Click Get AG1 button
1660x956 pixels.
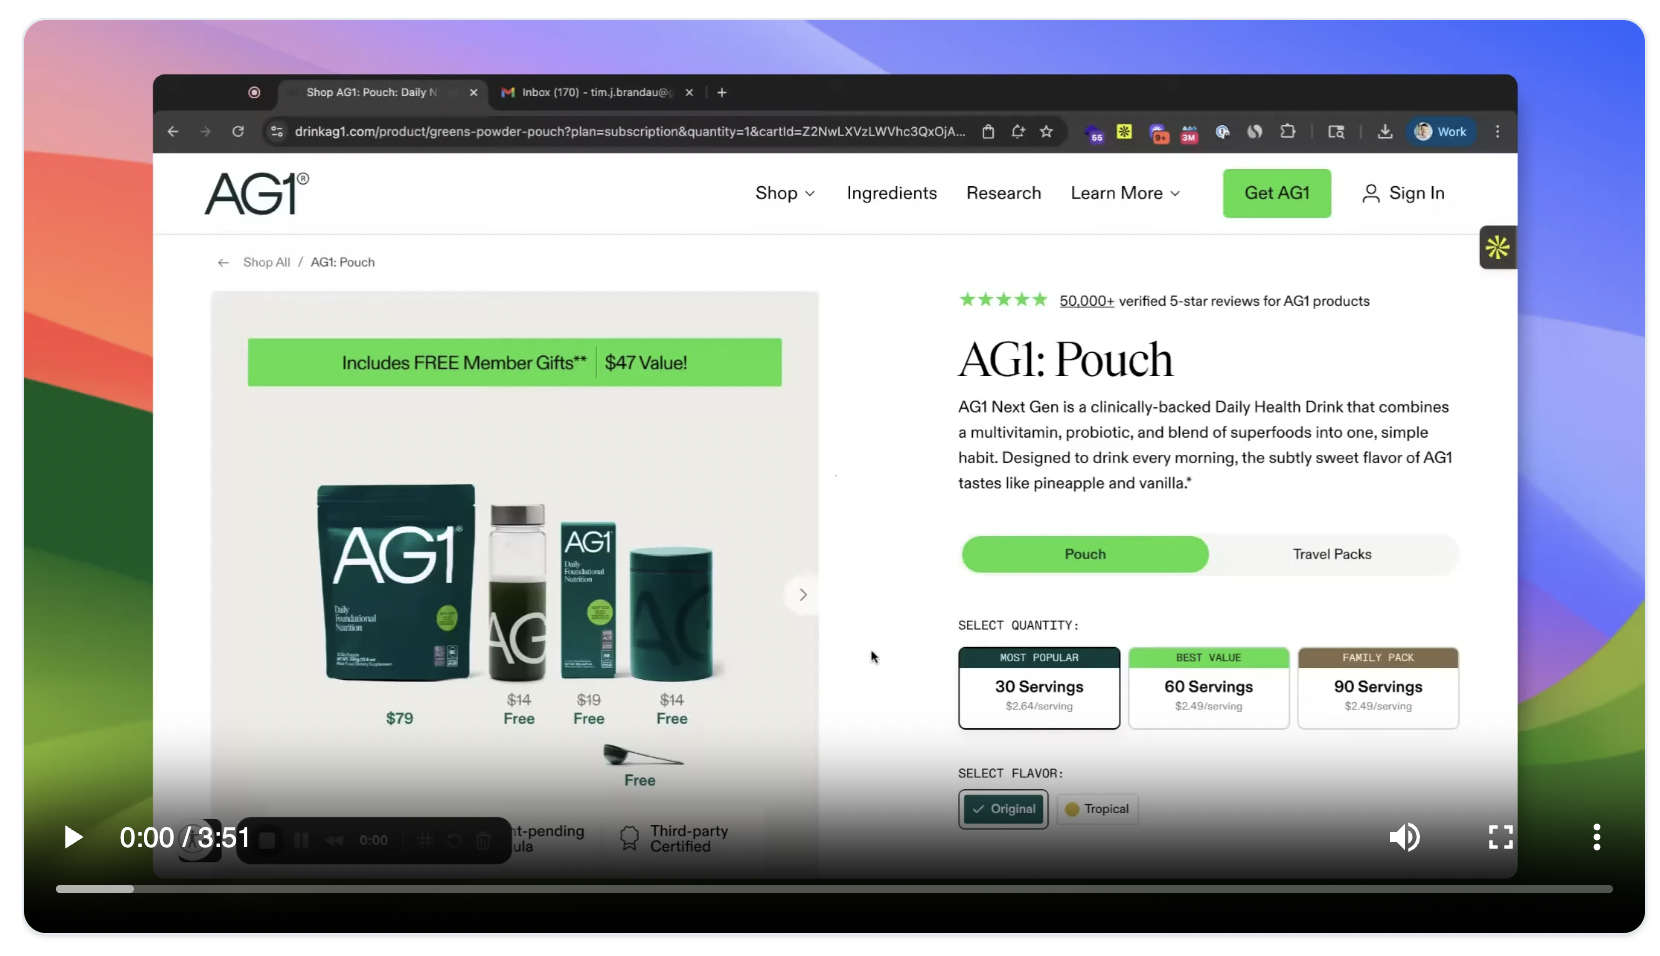point(1277,193)
